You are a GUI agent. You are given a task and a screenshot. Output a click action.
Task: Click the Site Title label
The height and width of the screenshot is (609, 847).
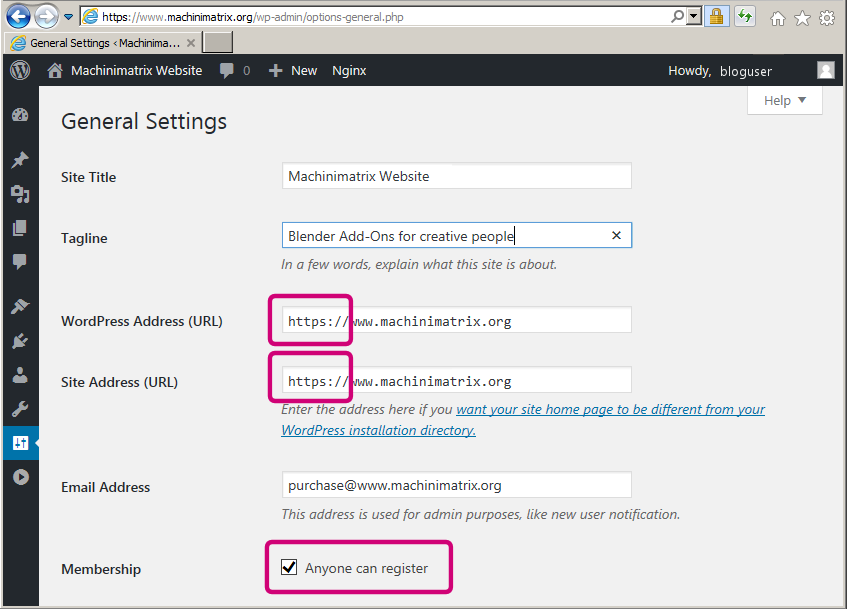point(89,177)
